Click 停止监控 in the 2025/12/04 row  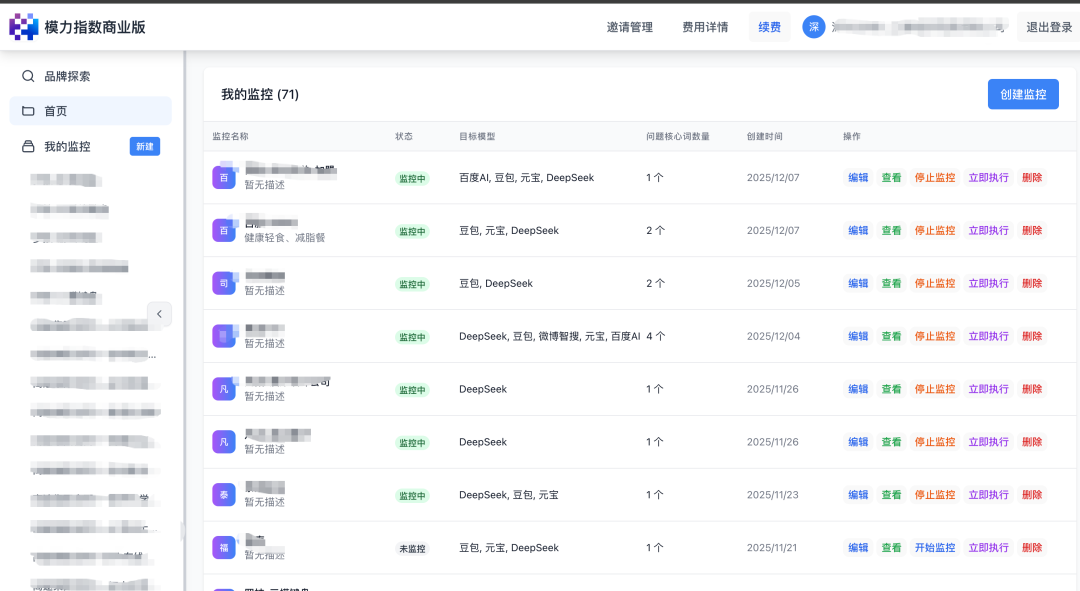point(935,336)
